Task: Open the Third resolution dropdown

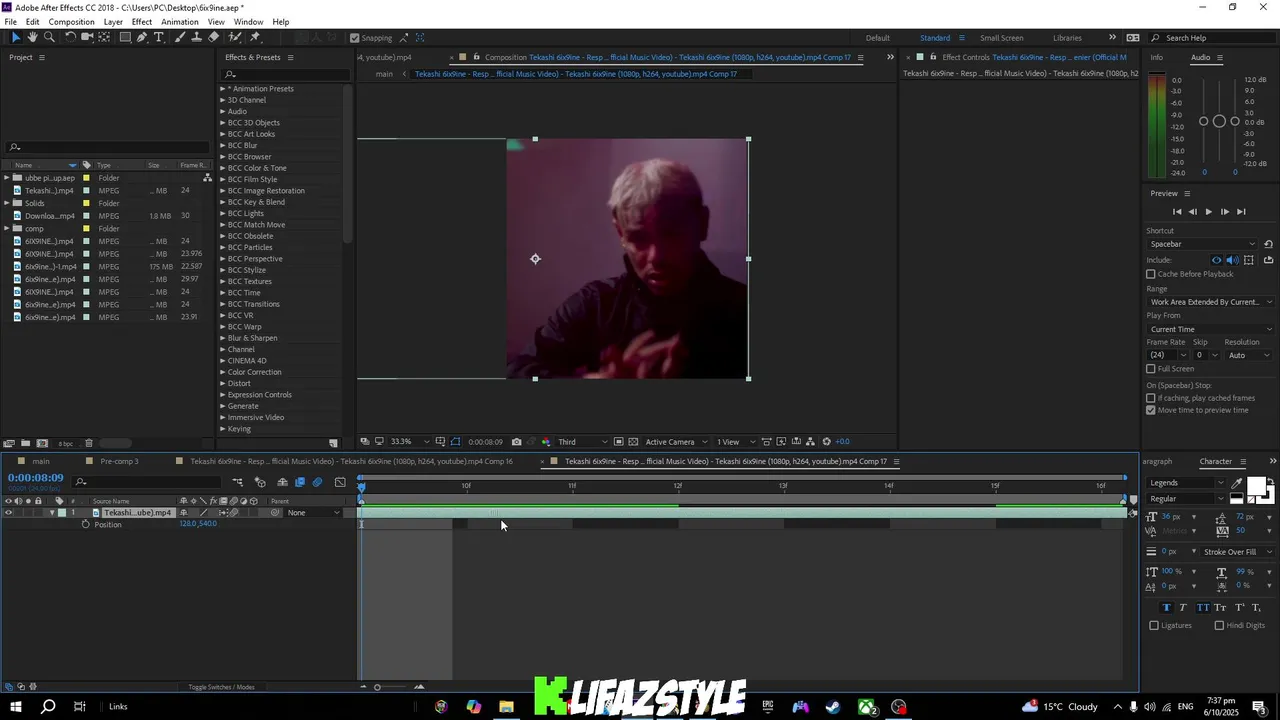Action: 582,442
